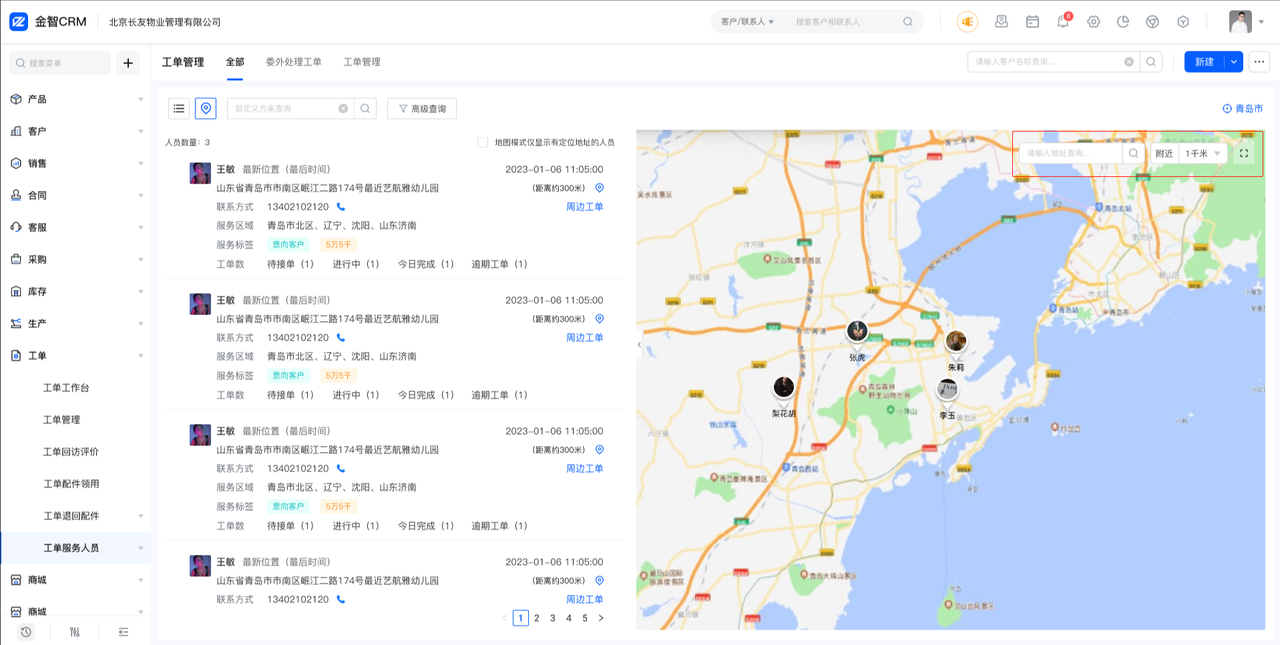Switch to the 全部 tab
The image size is (1280, 645).
point(235,62)
